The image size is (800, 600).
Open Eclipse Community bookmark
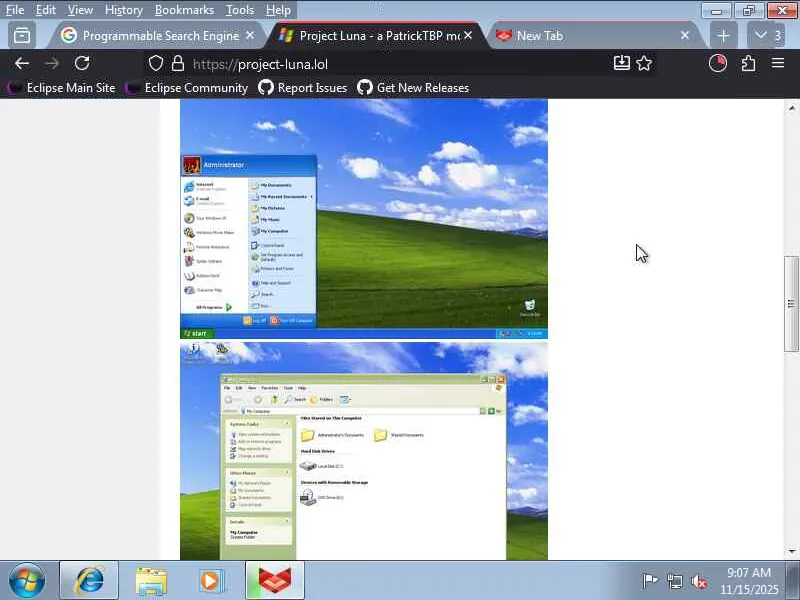(x=187, y=88)
